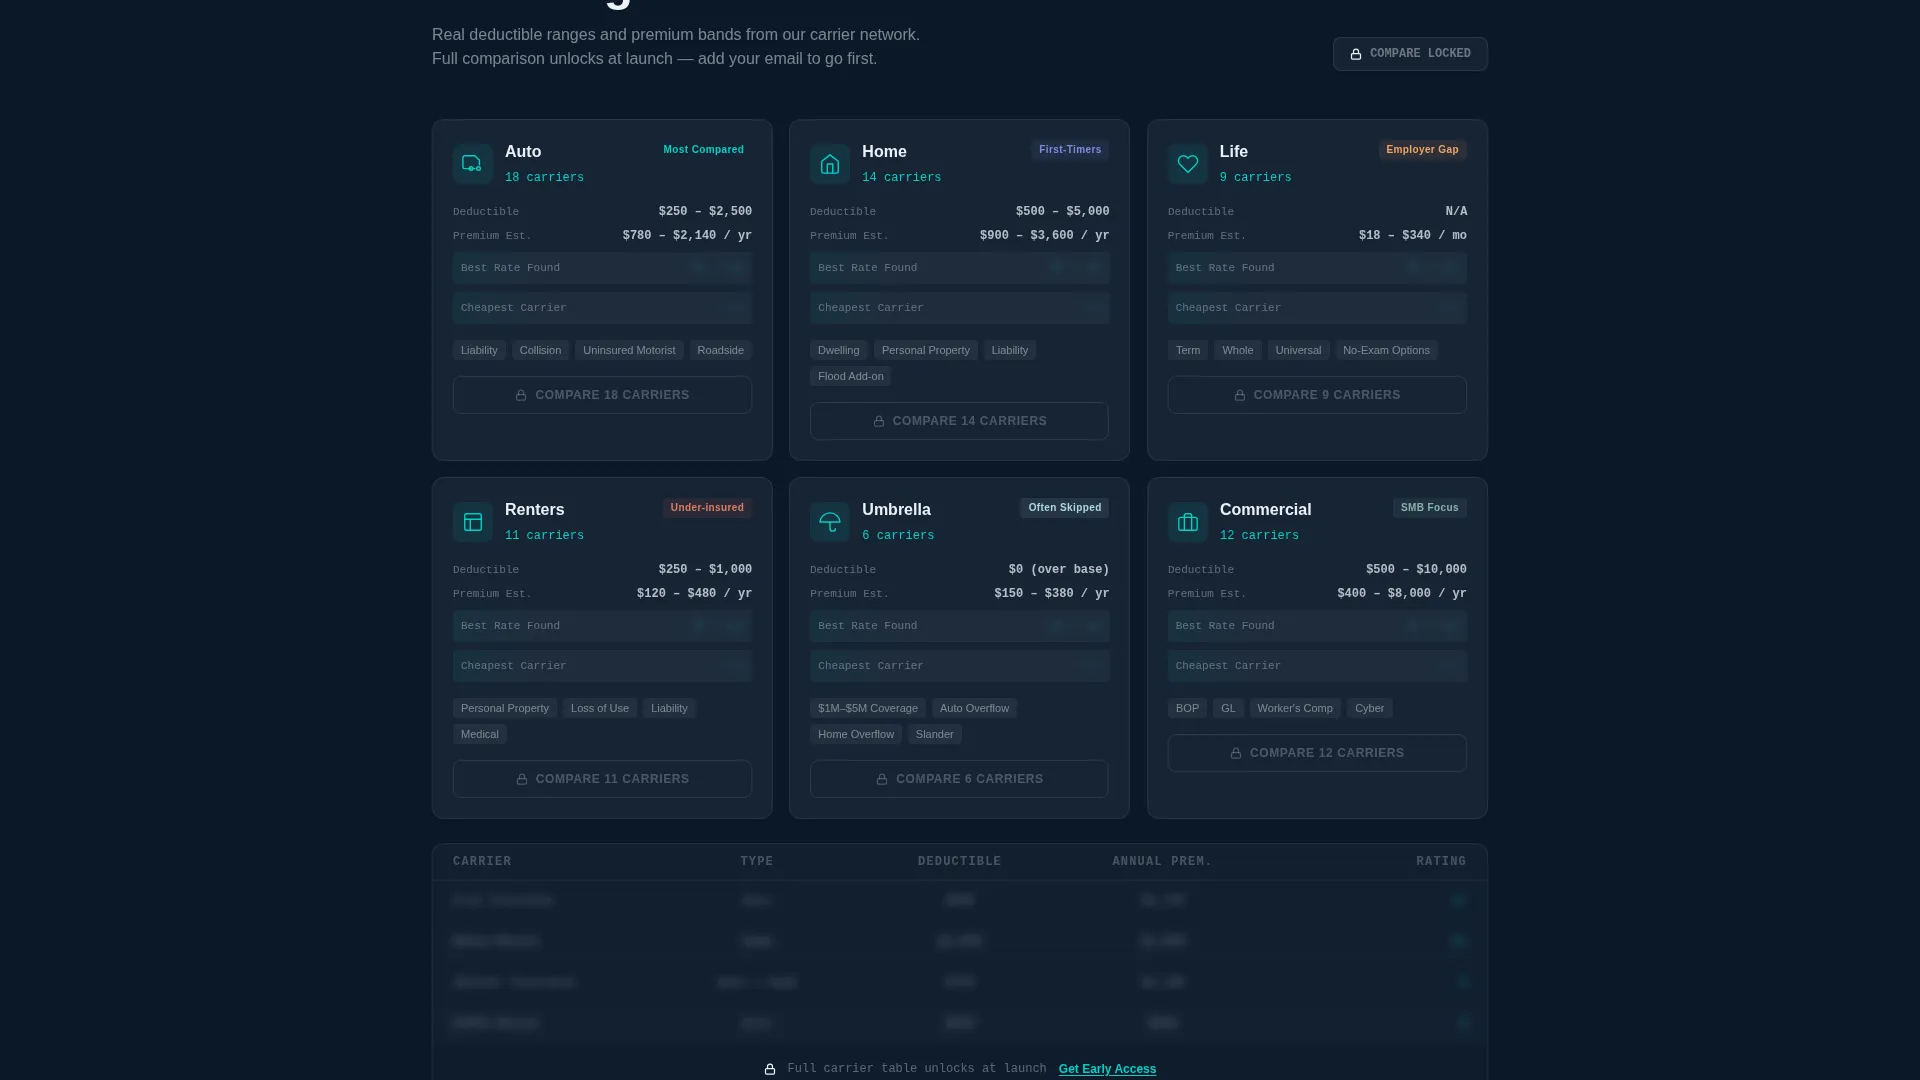The width and height of the screenshot is (1920, 1080).
Task: Select the Medical tag in Renters card
Action: click(x=479, y=734)
